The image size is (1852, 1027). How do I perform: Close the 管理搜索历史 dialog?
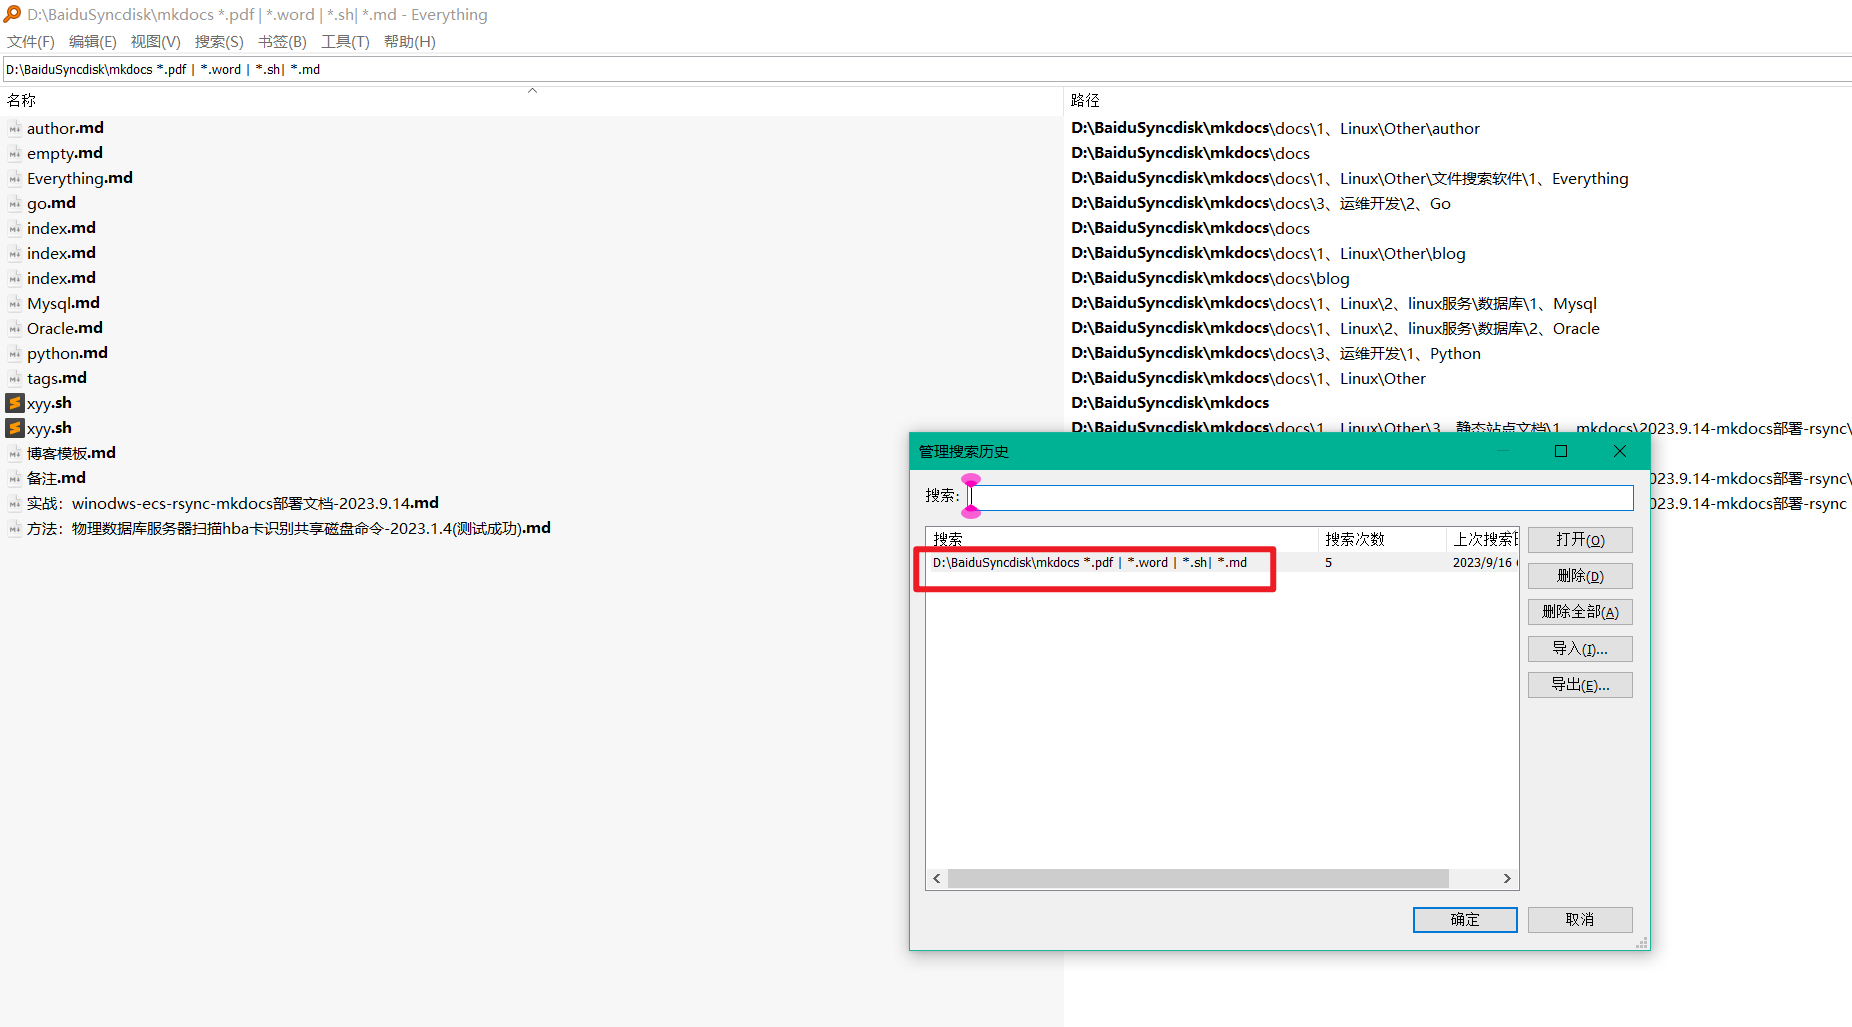[1620, 452]
